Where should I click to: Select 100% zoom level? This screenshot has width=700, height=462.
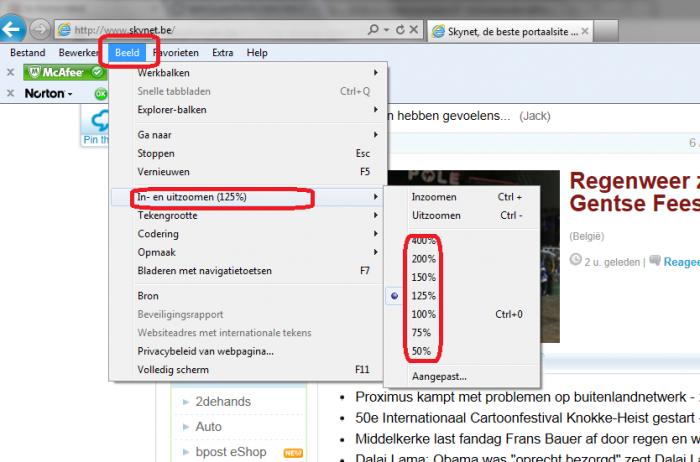coord(462,314)
